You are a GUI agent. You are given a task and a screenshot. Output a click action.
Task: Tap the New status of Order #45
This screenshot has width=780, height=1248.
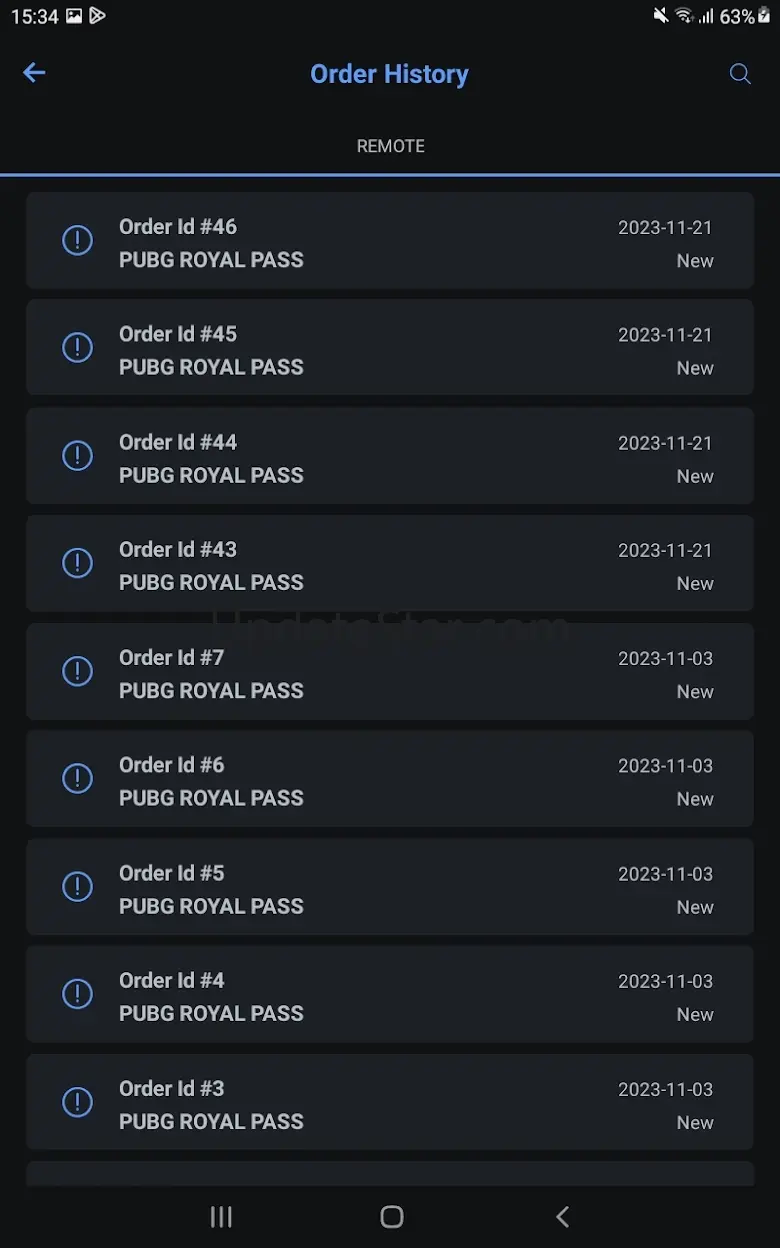(x=695, y=368)
